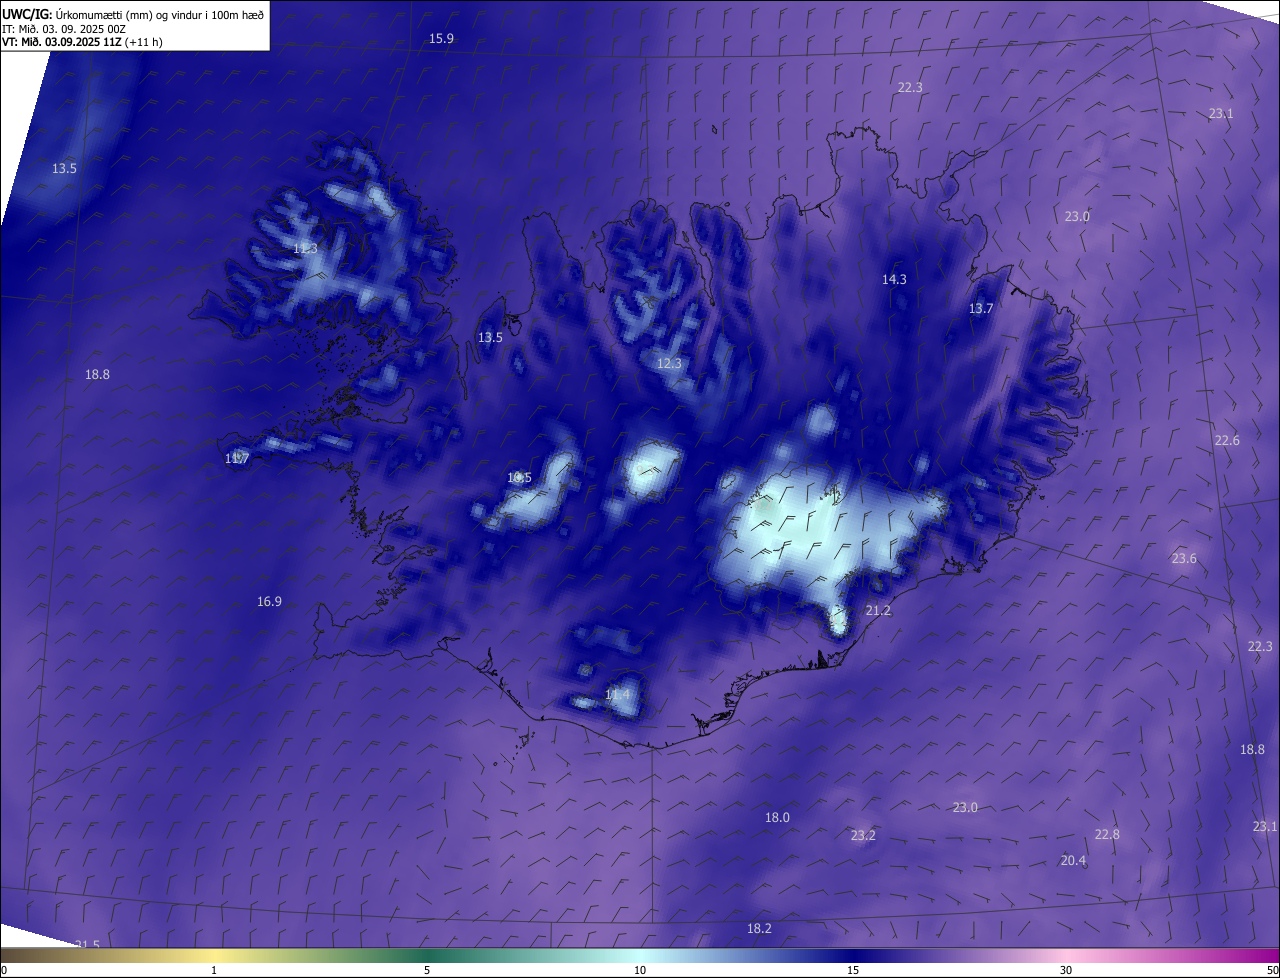Click the color scale tick labeled 5

[427, 970]
